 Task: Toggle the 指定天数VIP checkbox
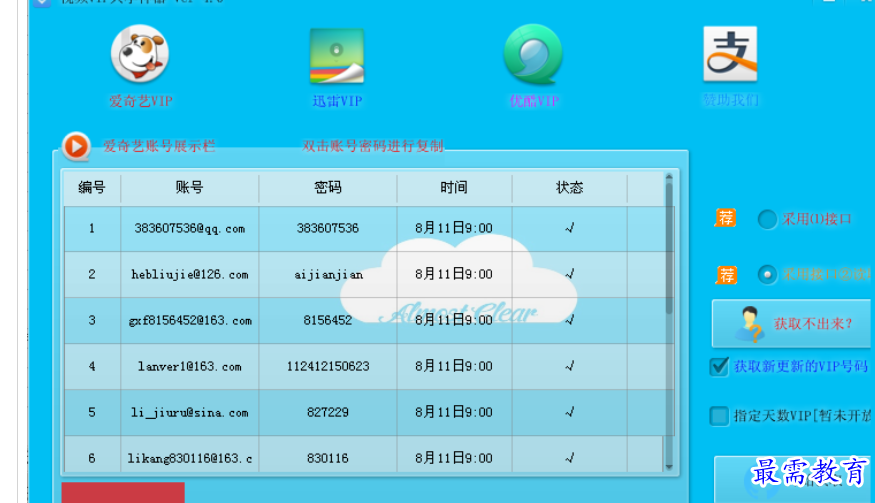pos(719,416)
